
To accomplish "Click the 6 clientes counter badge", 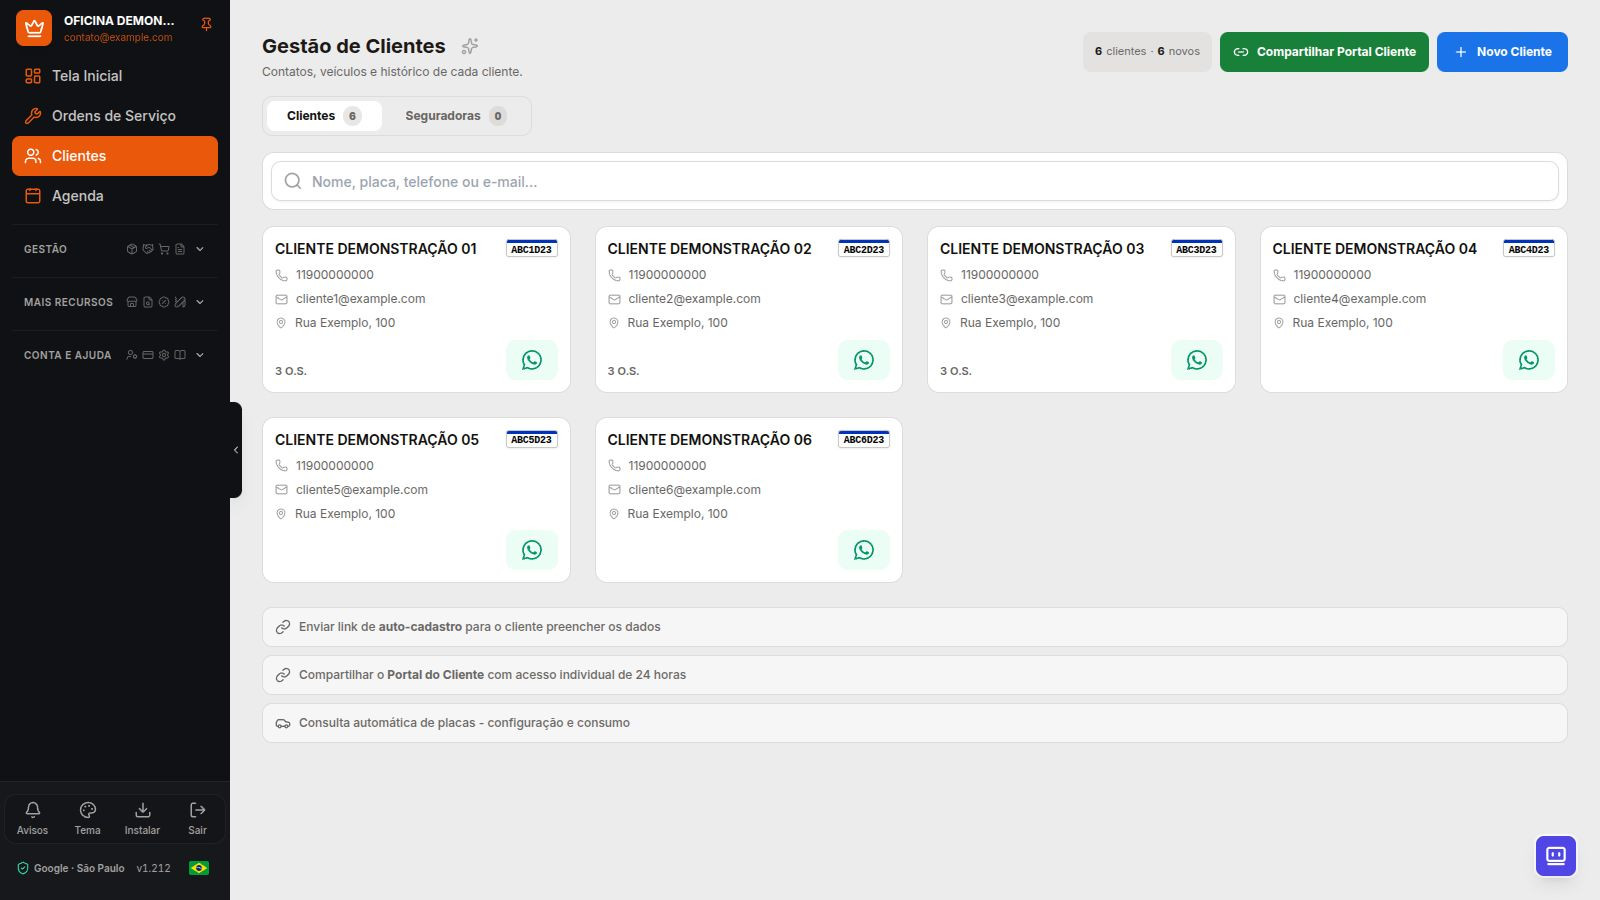I will tap(1147, 52).
